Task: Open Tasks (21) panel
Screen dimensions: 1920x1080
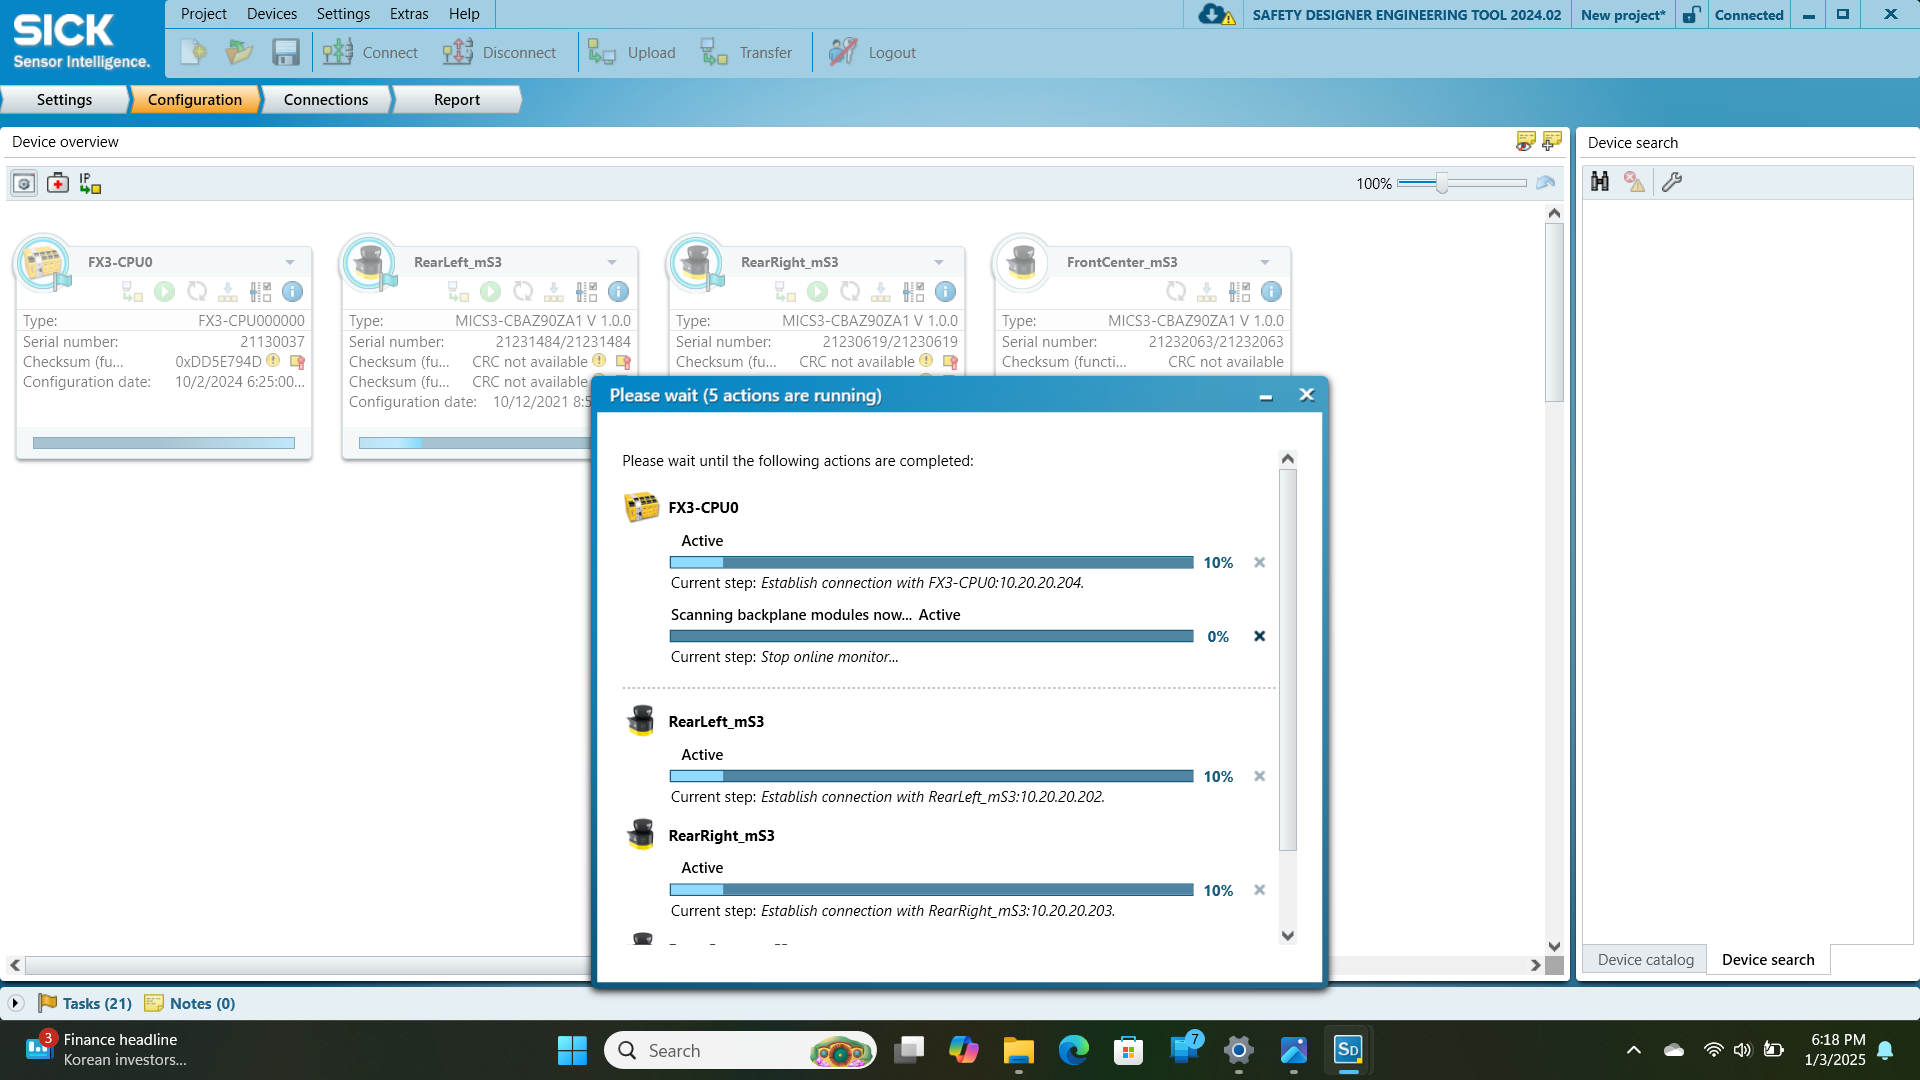Action: click(86, 1003)
